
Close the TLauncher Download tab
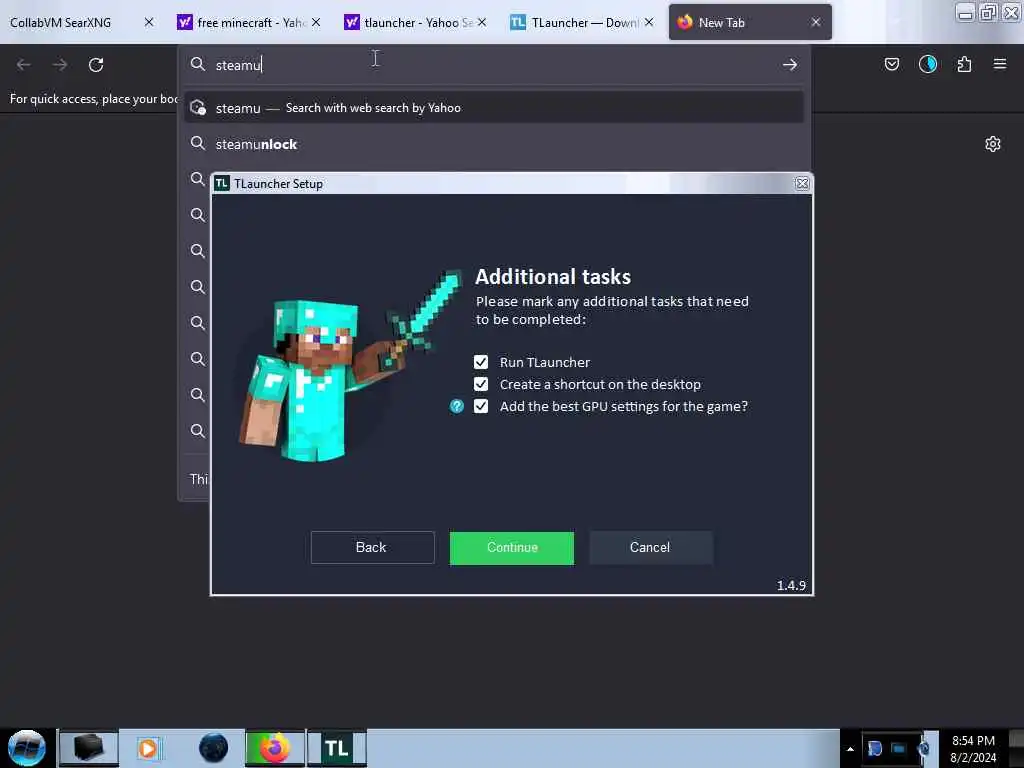tap(649, 22)
